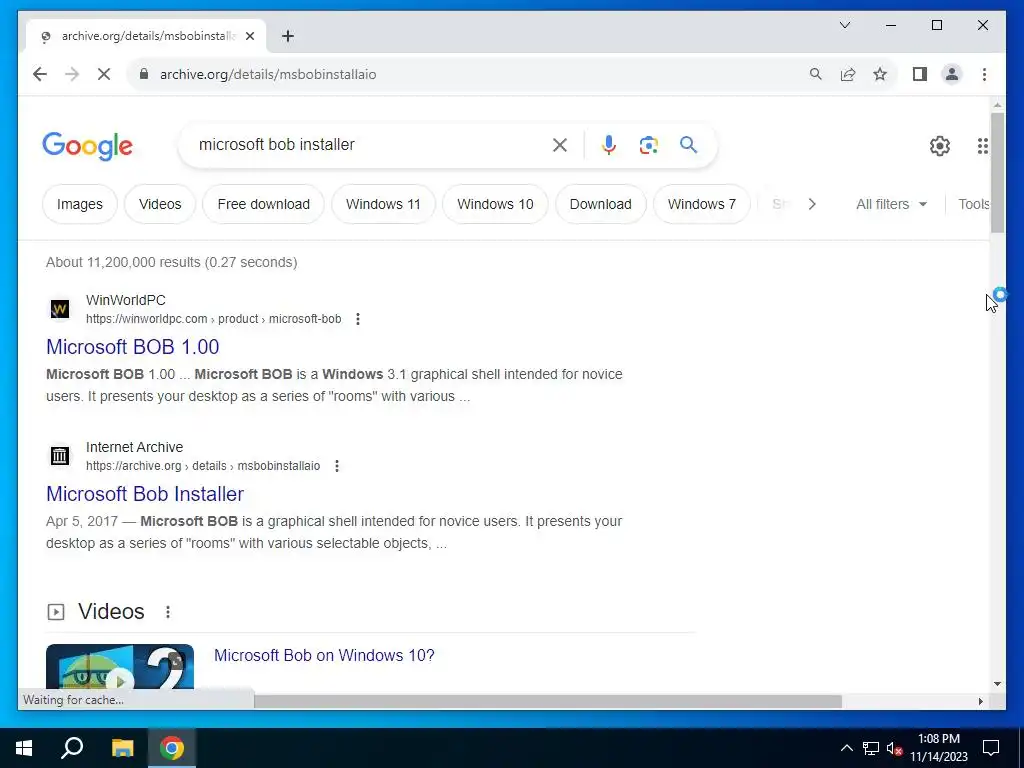
Task: Open the Microsoft BOB 1.00 result
Action: [x=133, y=347]
